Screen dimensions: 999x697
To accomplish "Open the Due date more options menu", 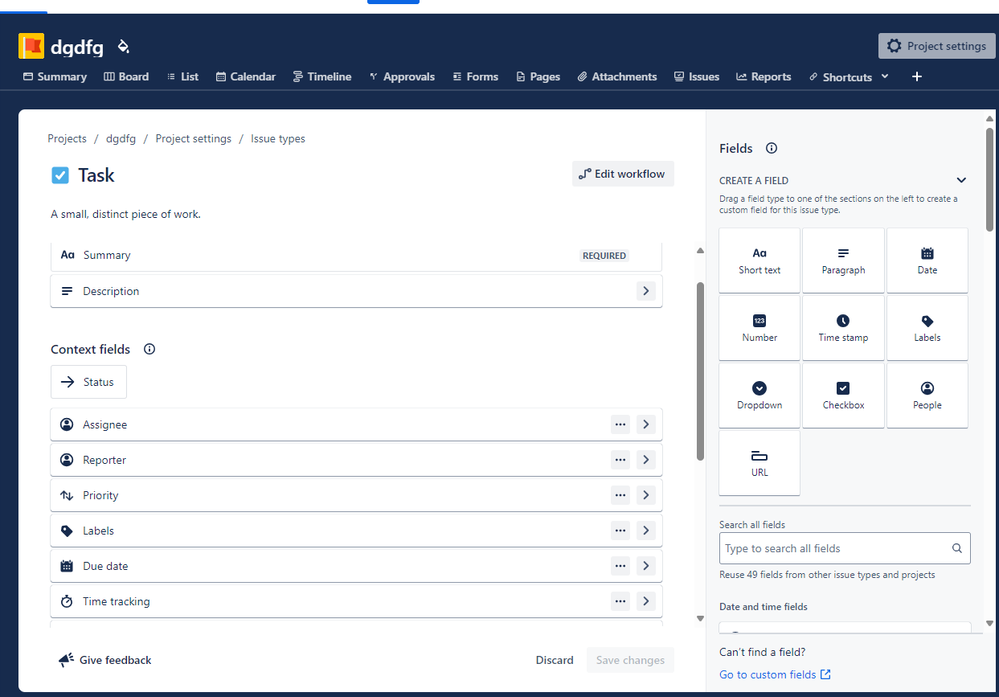I will point(620,566).
